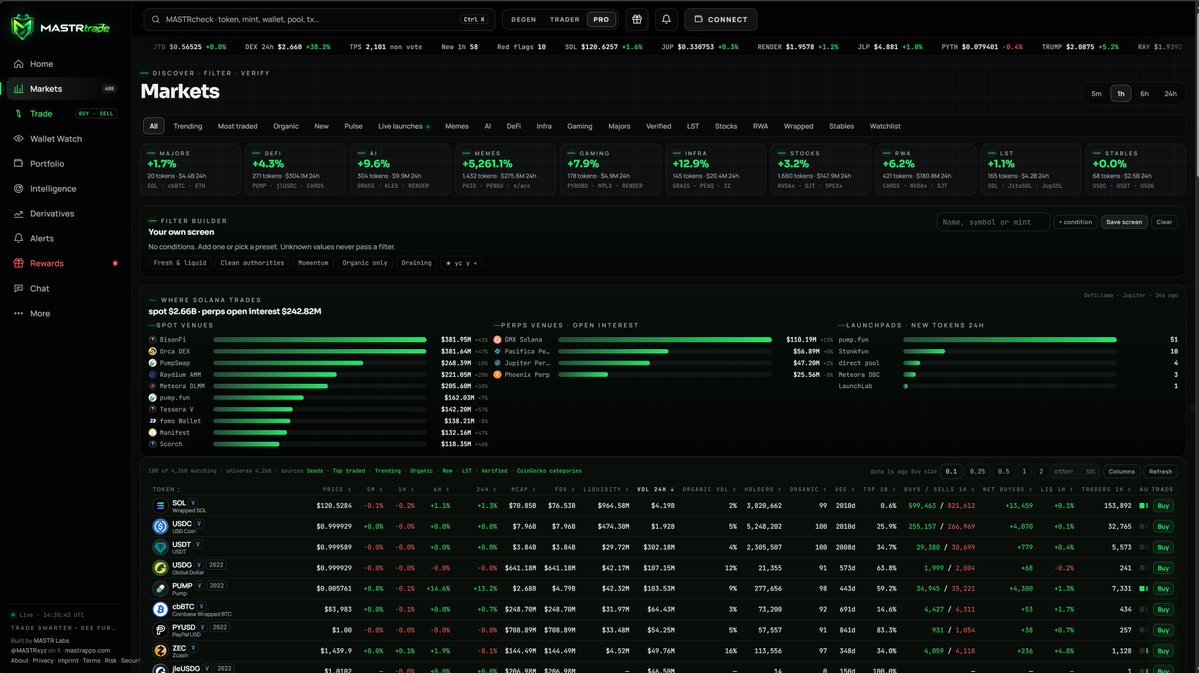The image size is (1199, 673).
Task: Click the magnifier icon in the search bar
Action: pos(156,19)
